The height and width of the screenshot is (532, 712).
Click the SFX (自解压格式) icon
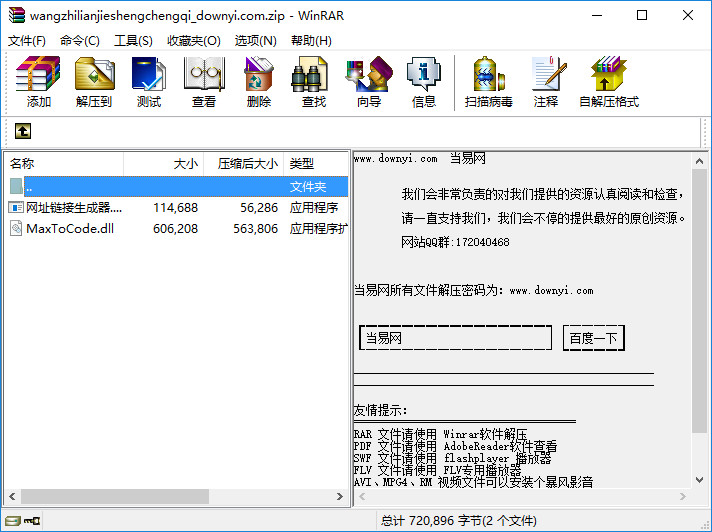click(608, 82)
